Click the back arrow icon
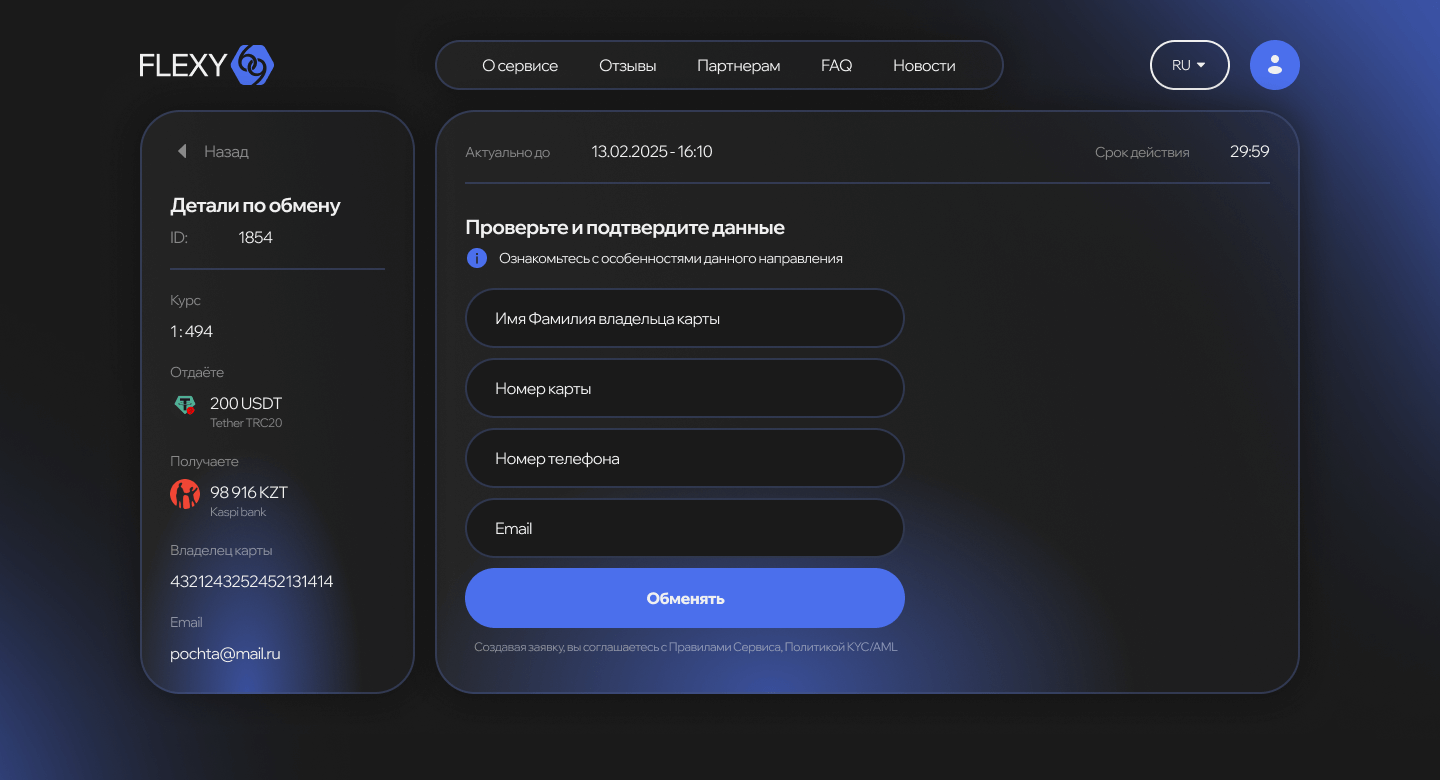 [x=182, y=151]
